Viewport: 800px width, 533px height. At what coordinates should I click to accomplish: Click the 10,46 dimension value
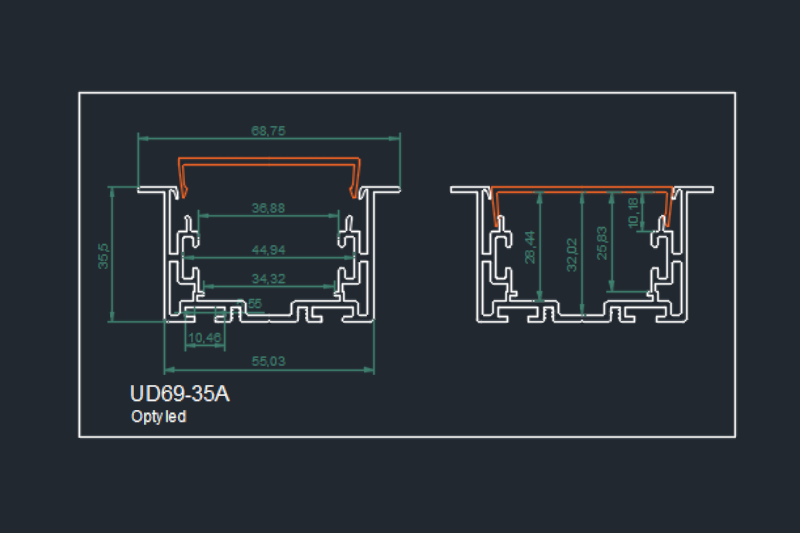click(x=204, y=338)
